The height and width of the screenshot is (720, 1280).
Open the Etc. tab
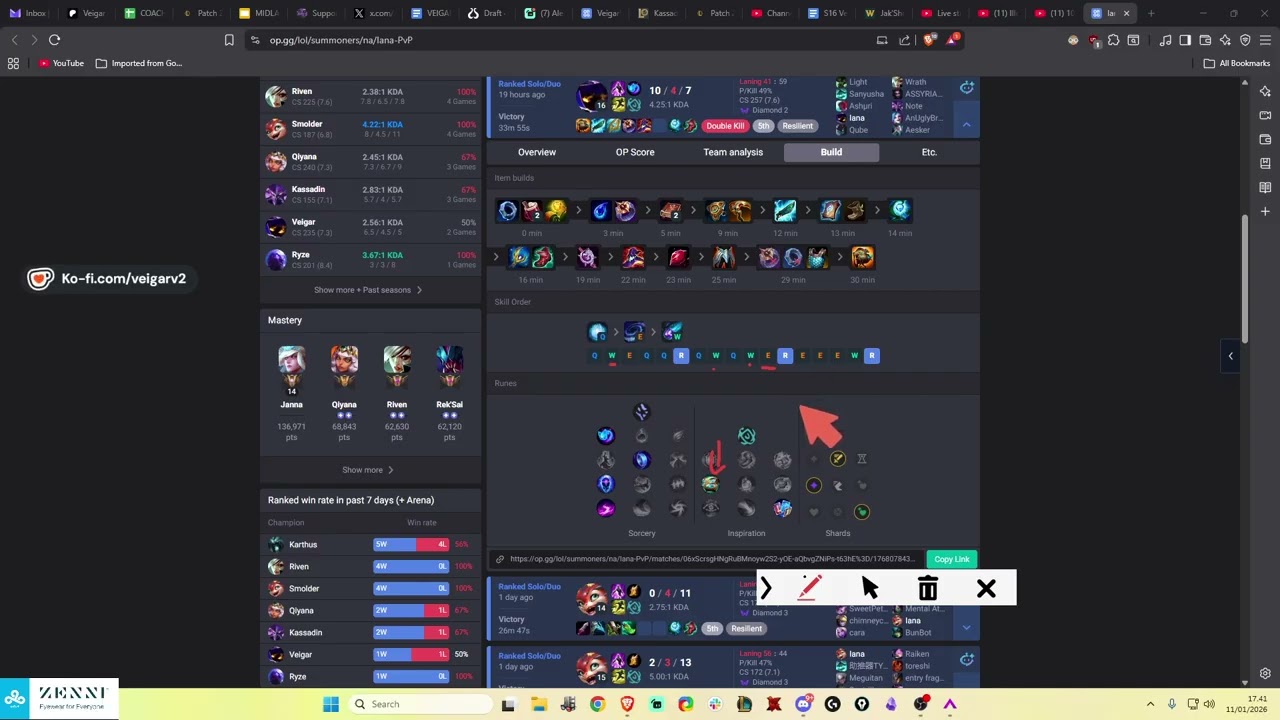coord(929,152)
